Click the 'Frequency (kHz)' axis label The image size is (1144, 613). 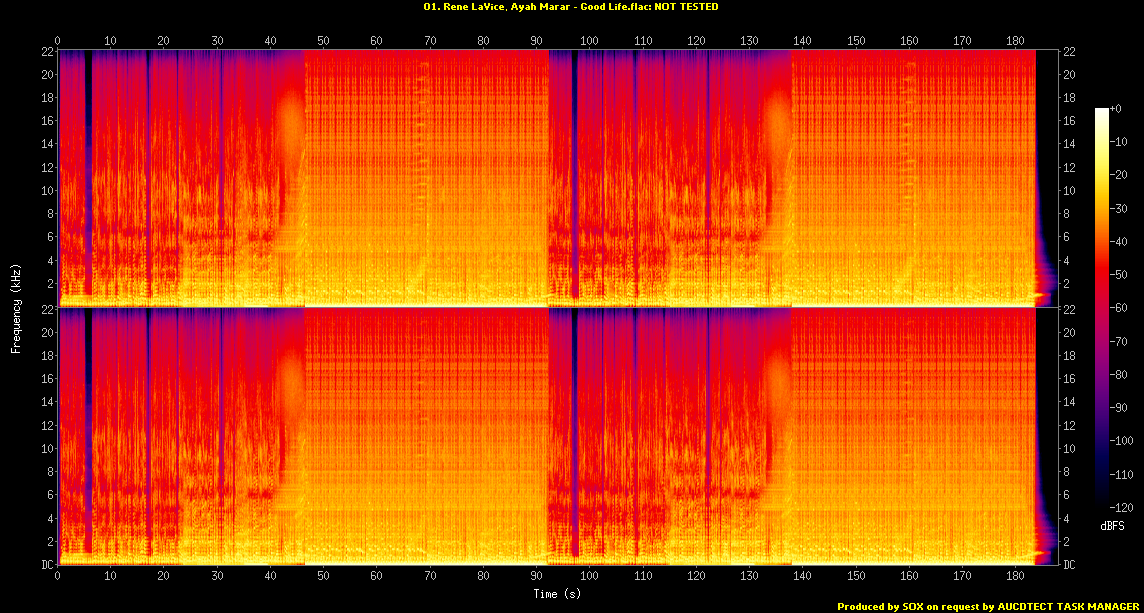tap(16, 307)
